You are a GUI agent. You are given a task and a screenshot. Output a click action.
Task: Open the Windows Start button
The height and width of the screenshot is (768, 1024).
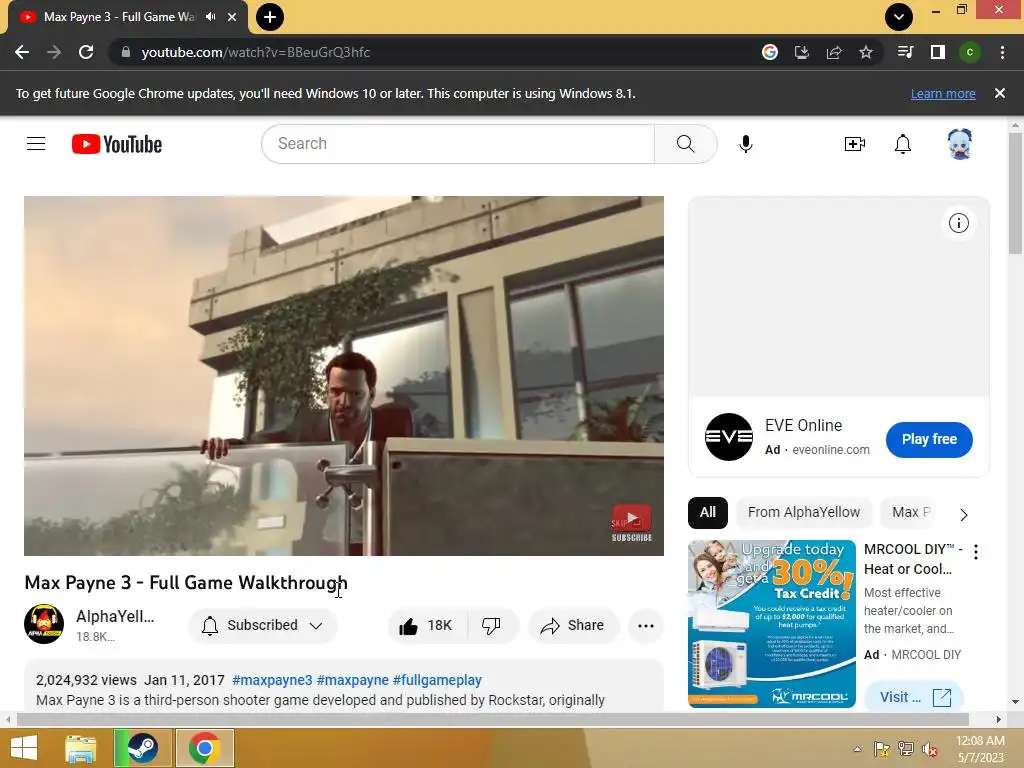pos(24,748)
